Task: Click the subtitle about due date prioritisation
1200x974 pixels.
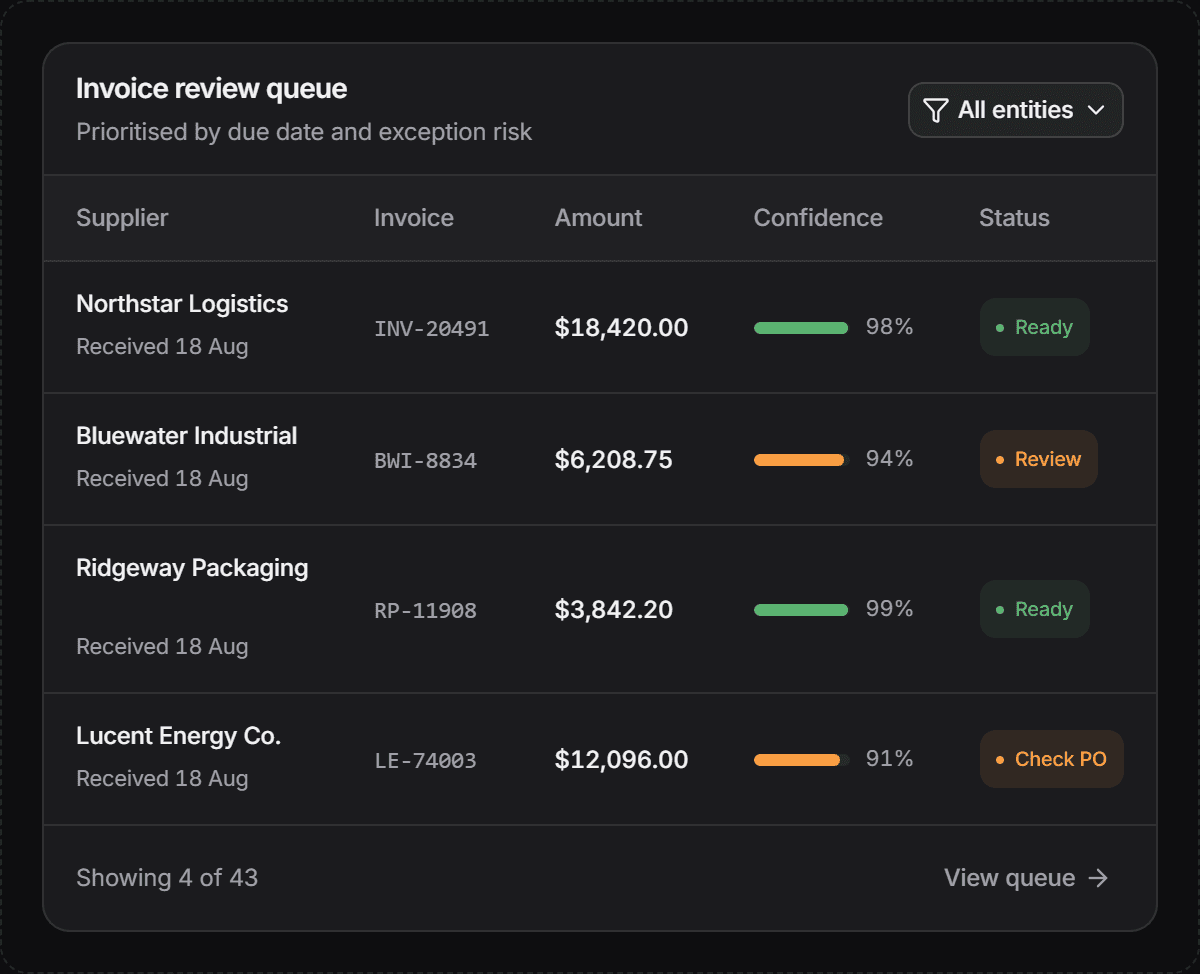Action: (x=304, y=132)
